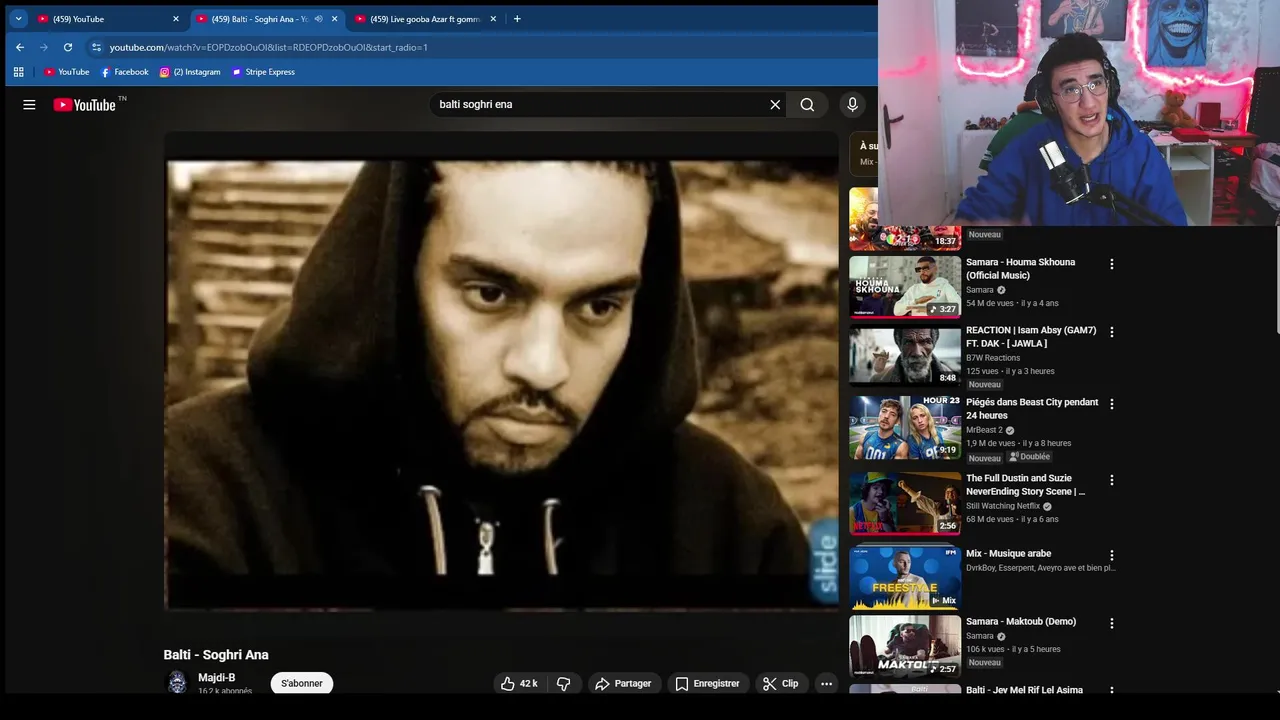The image size is (1280, 720).
Task: Open the Majdi-B channel name link
Action: coord(217,678)
